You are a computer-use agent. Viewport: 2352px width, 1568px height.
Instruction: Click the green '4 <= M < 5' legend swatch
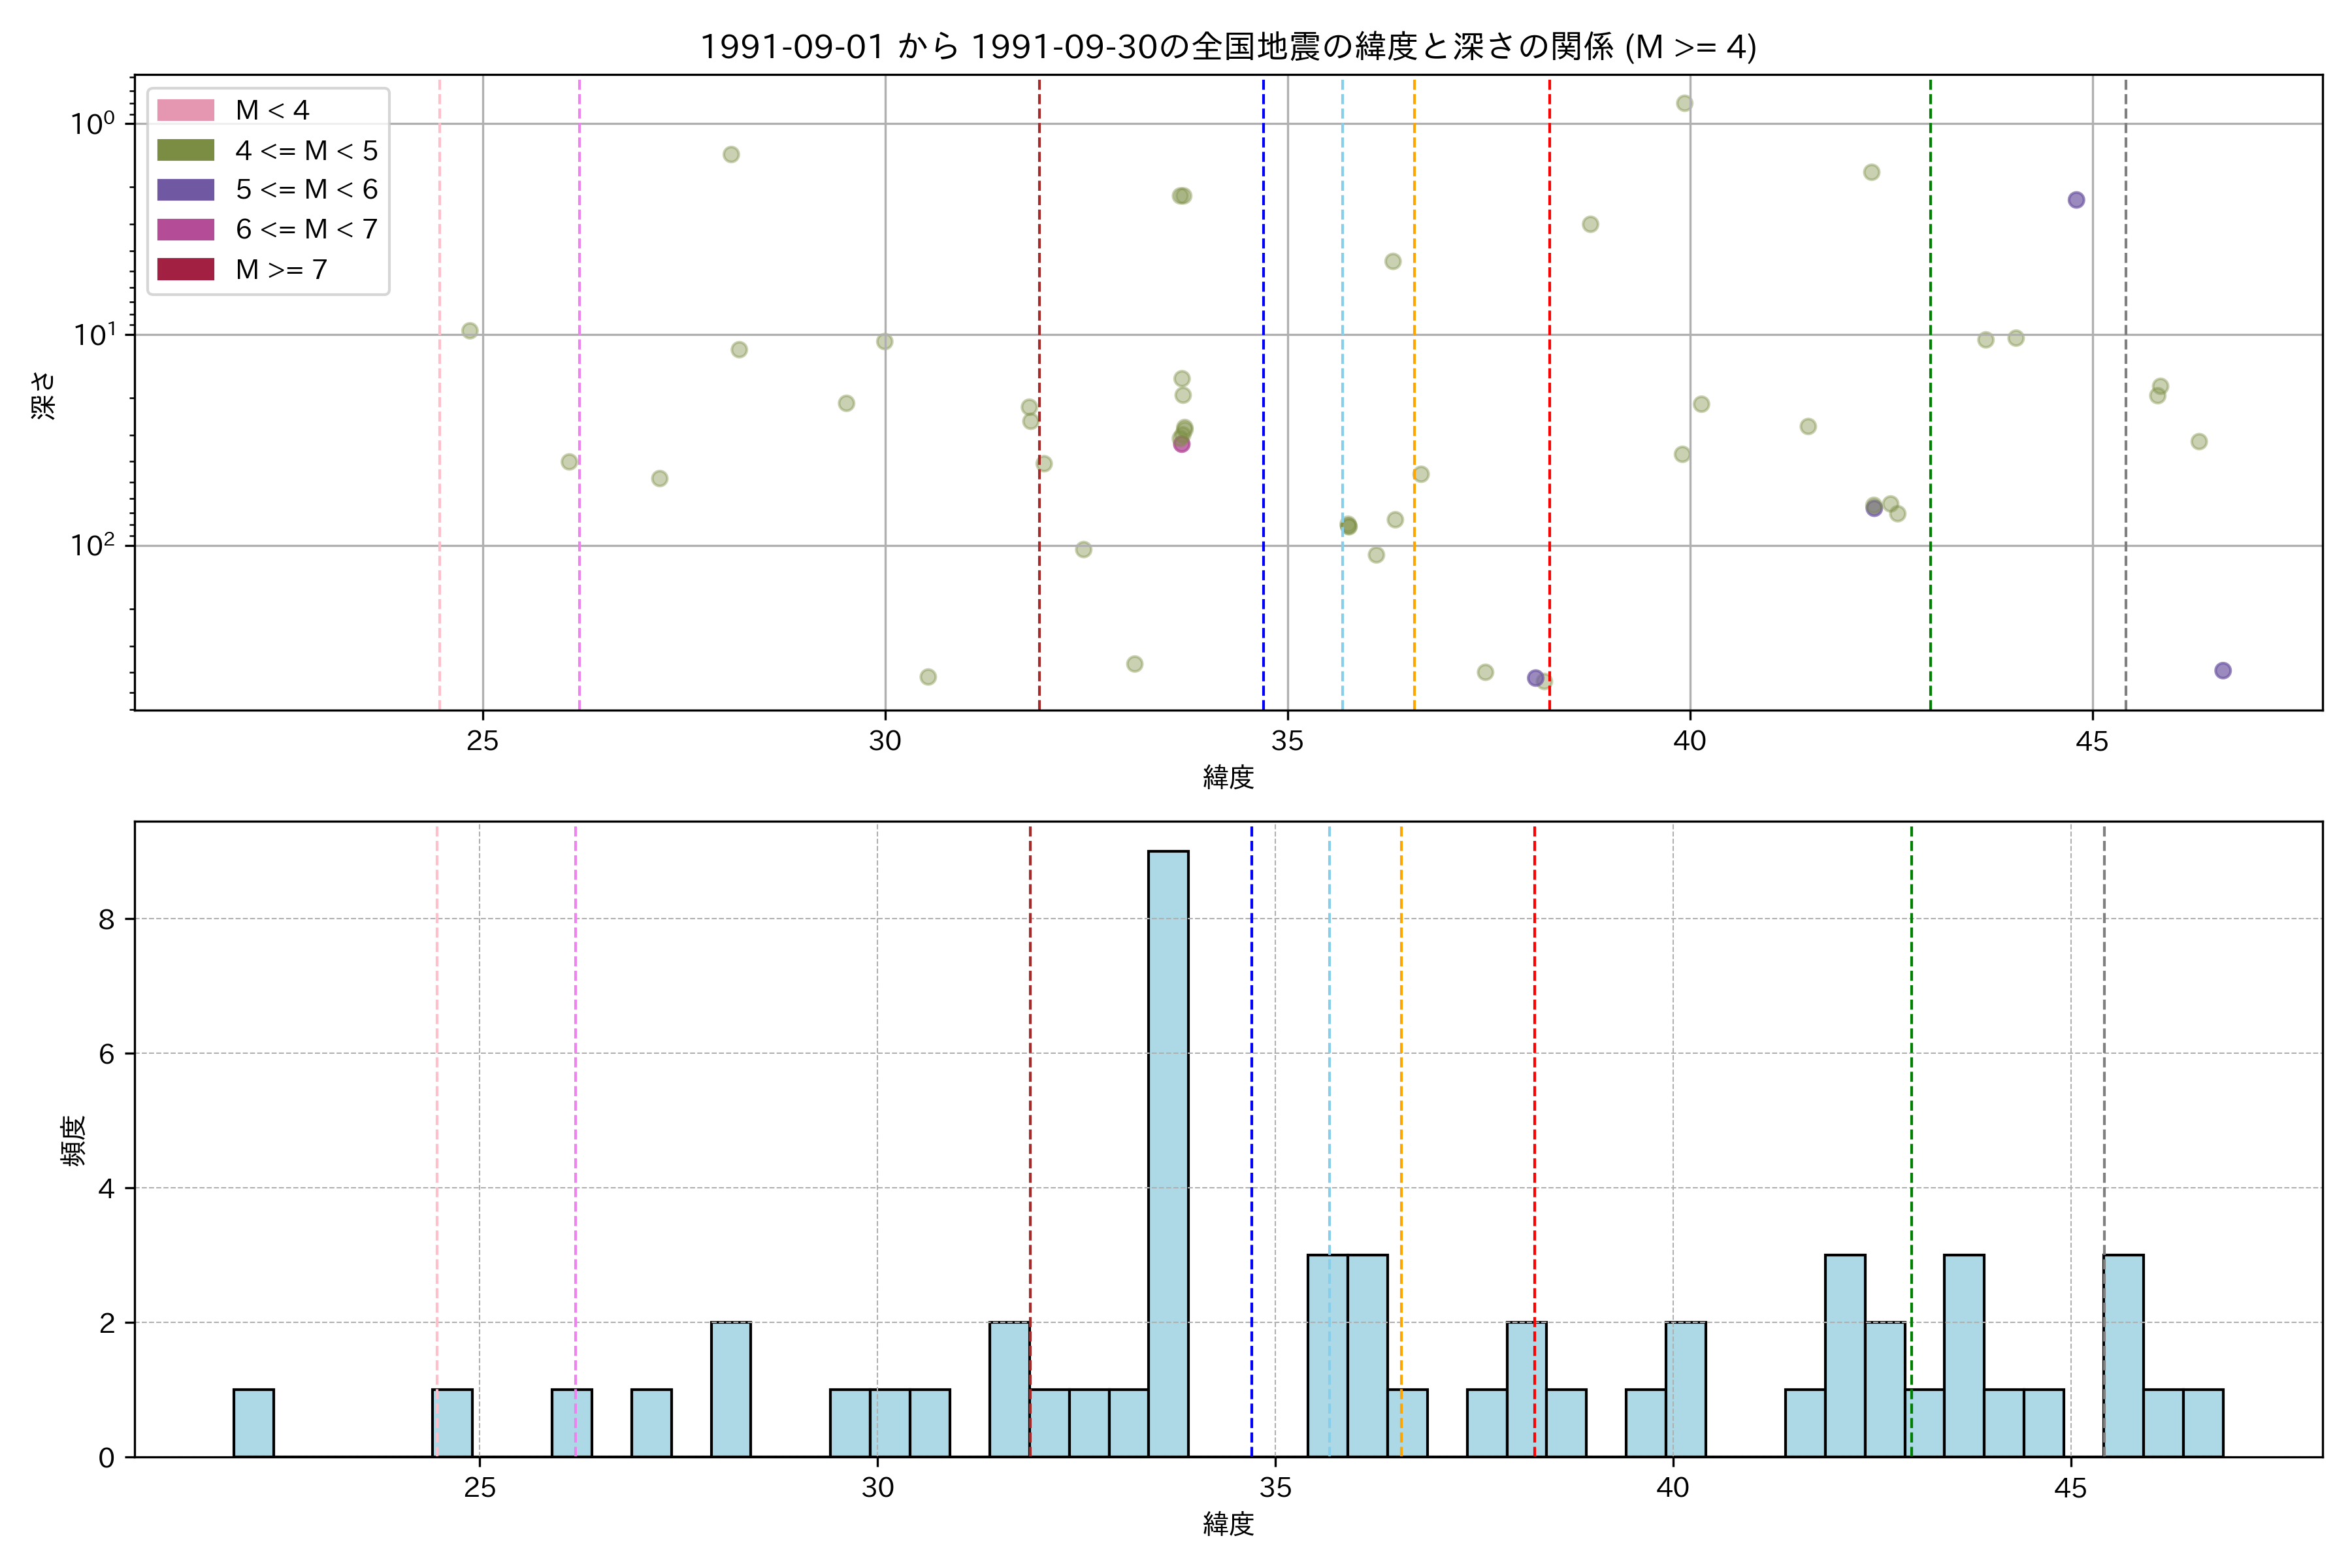point(185,150)
